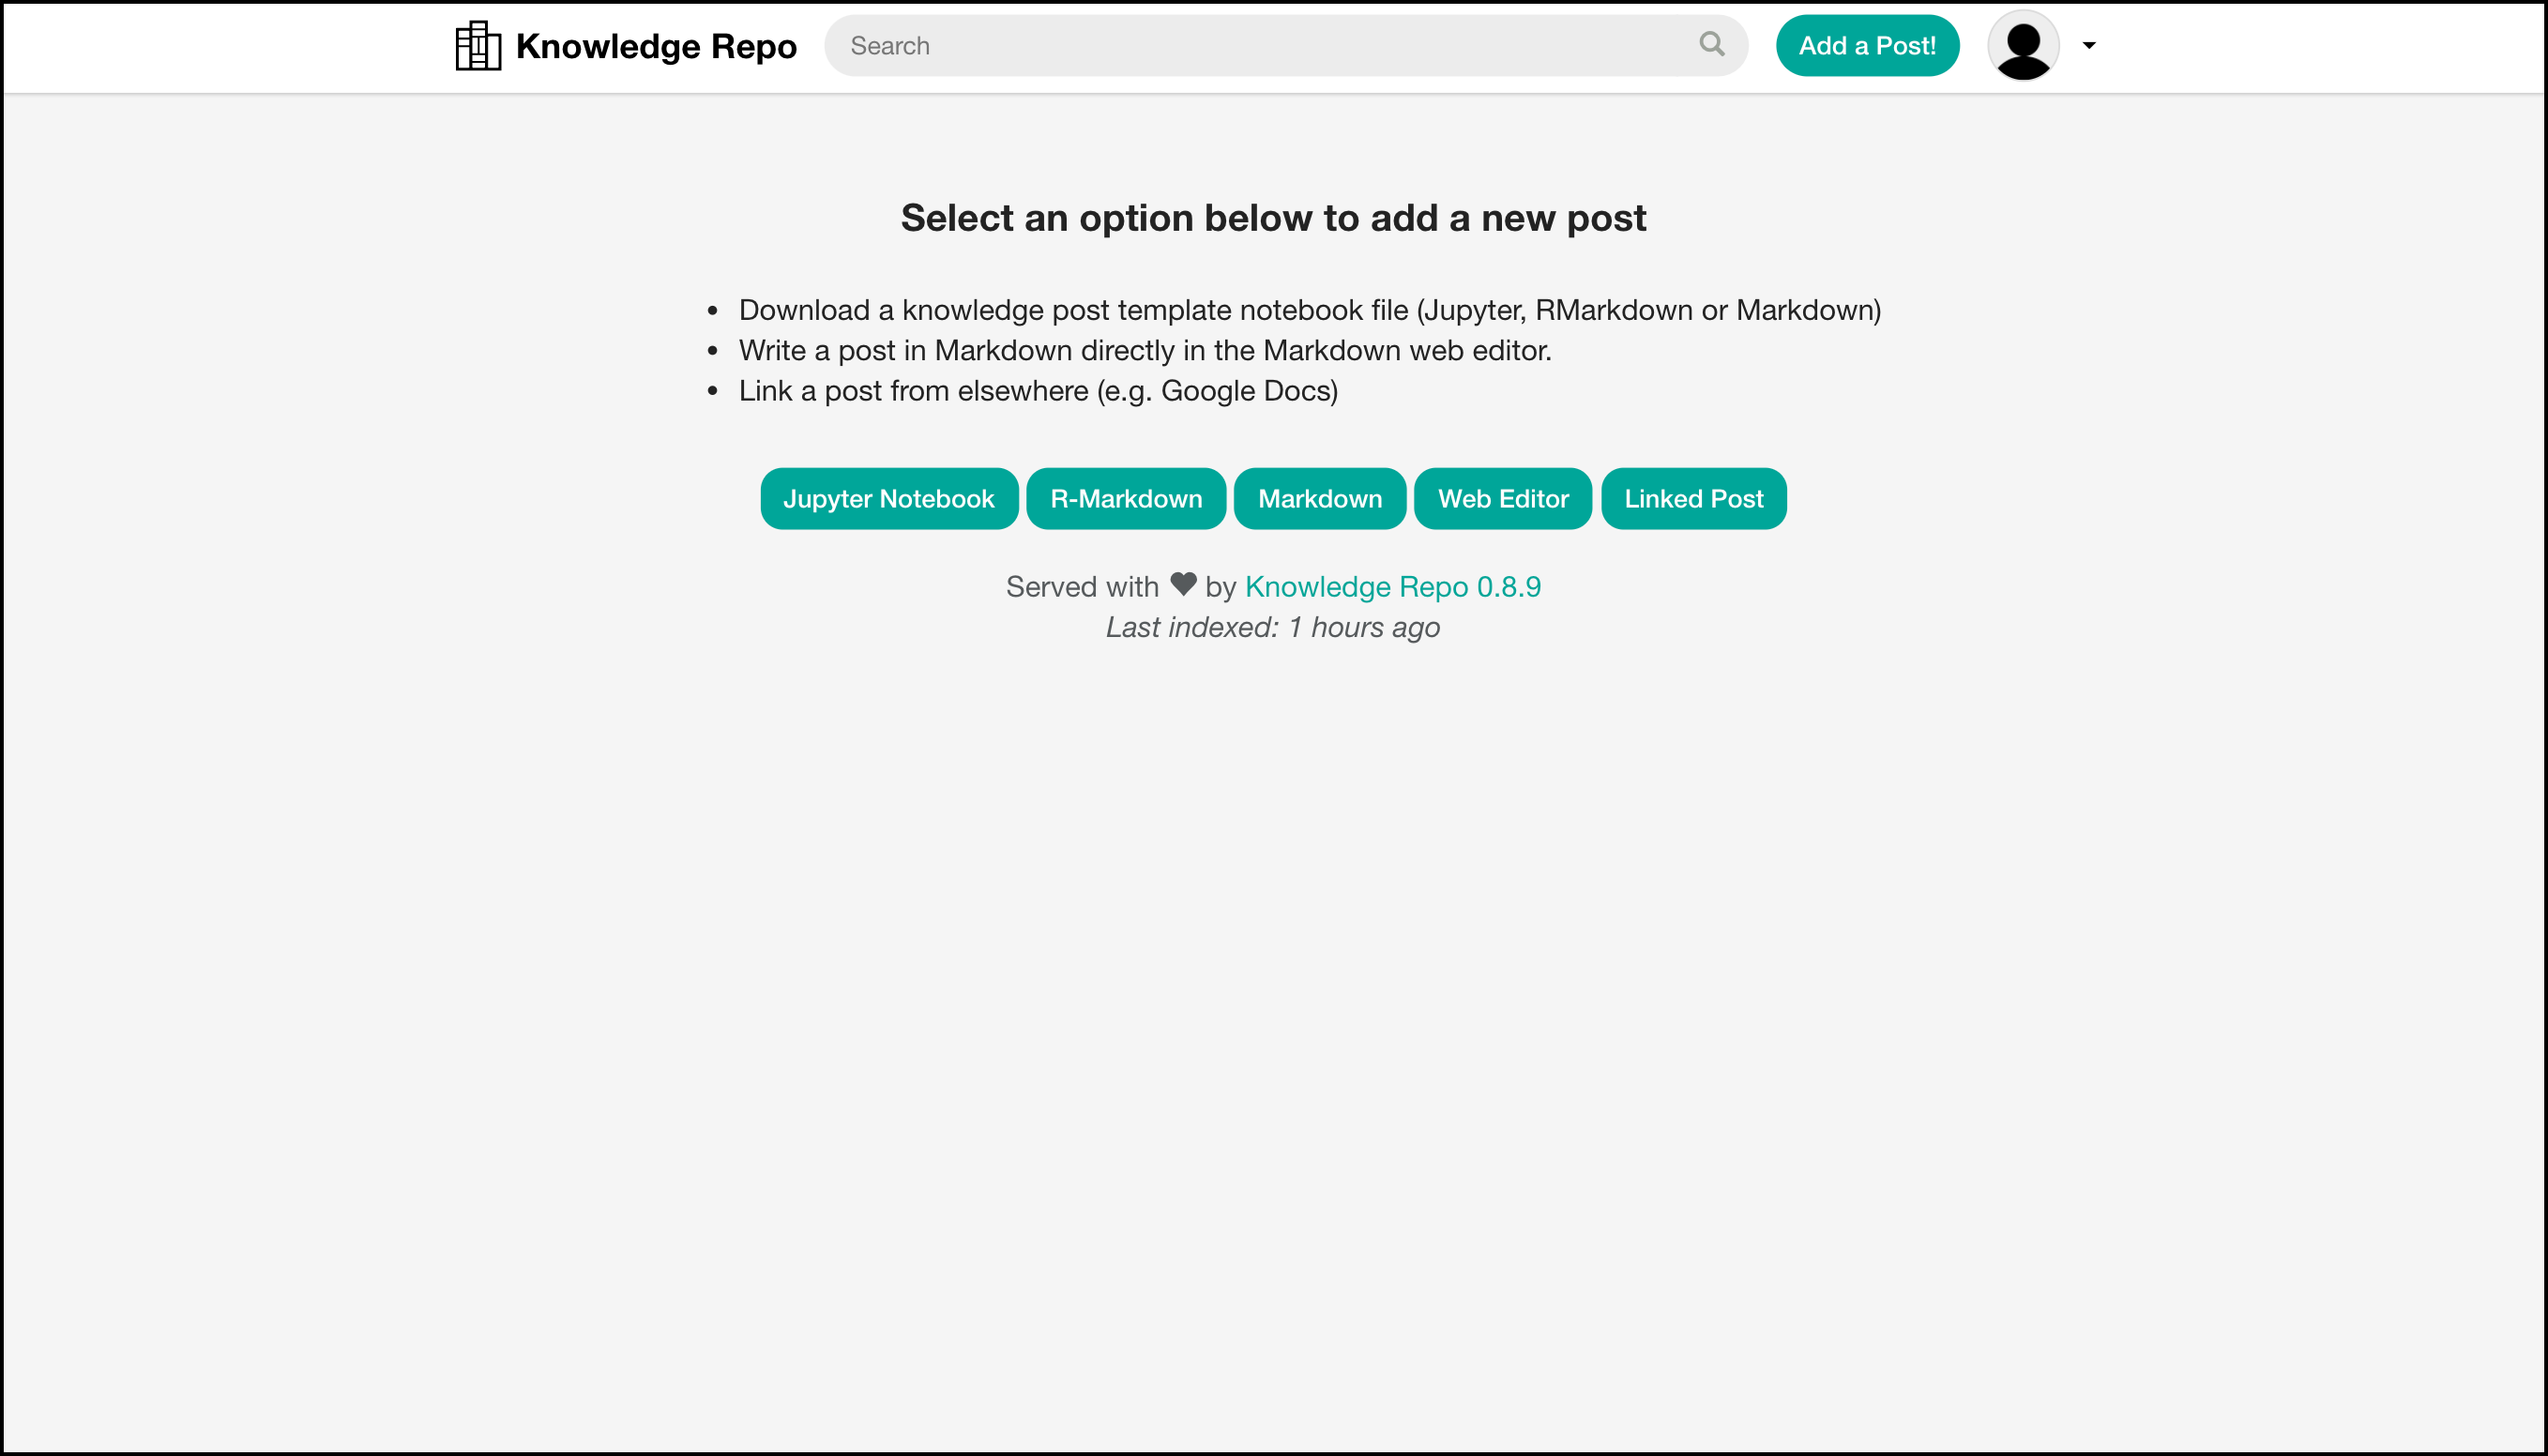Open the Web Editor option

[1502, 499]
